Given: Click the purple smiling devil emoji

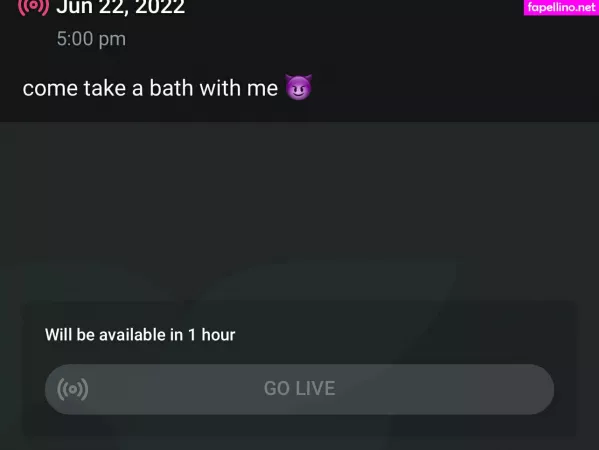Looking at the screenshot, I should tap(299, 87).
